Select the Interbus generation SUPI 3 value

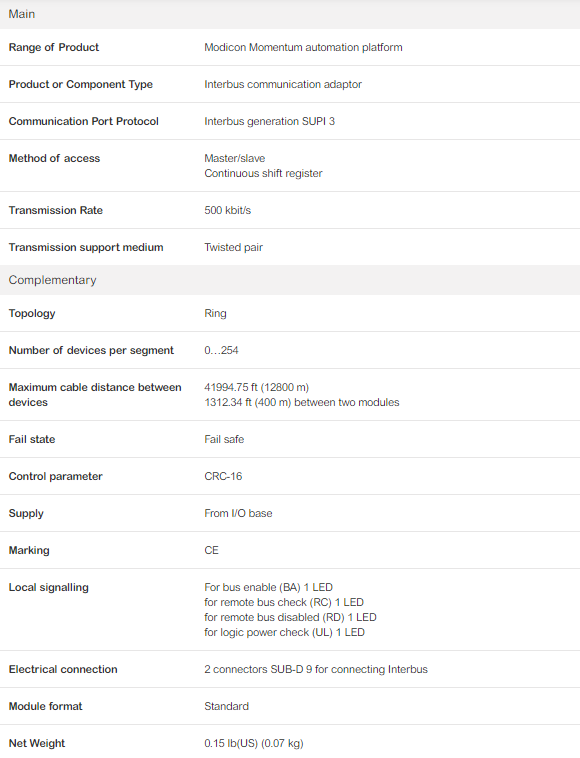coord(269,121)
